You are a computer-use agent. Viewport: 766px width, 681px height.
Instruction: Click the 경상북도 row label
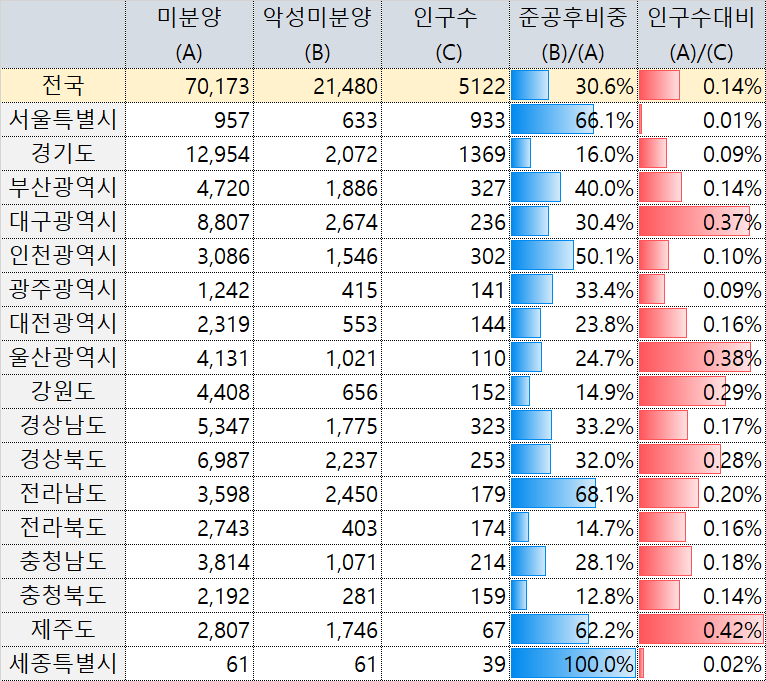(63, 459)
